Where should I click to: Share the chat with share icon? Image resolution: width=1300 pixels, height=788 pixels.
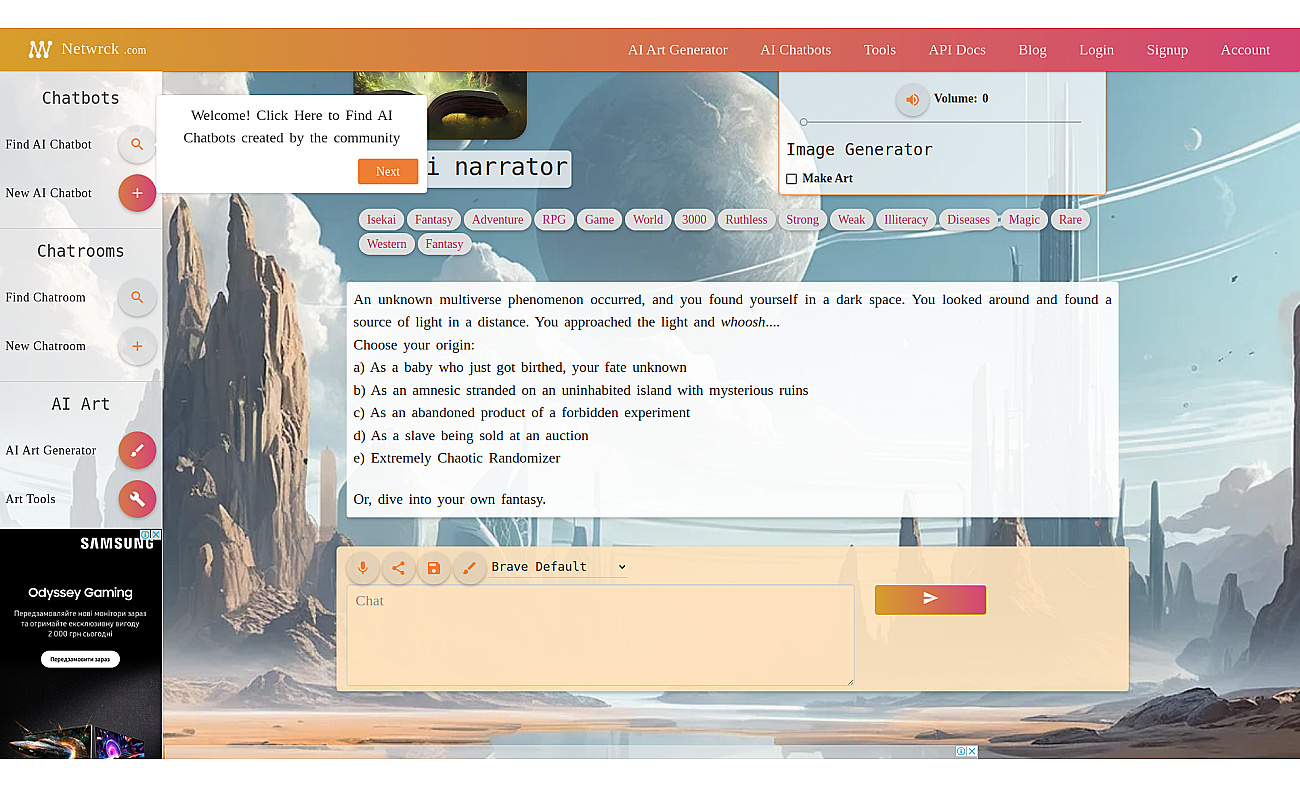[x=398, y=568]
